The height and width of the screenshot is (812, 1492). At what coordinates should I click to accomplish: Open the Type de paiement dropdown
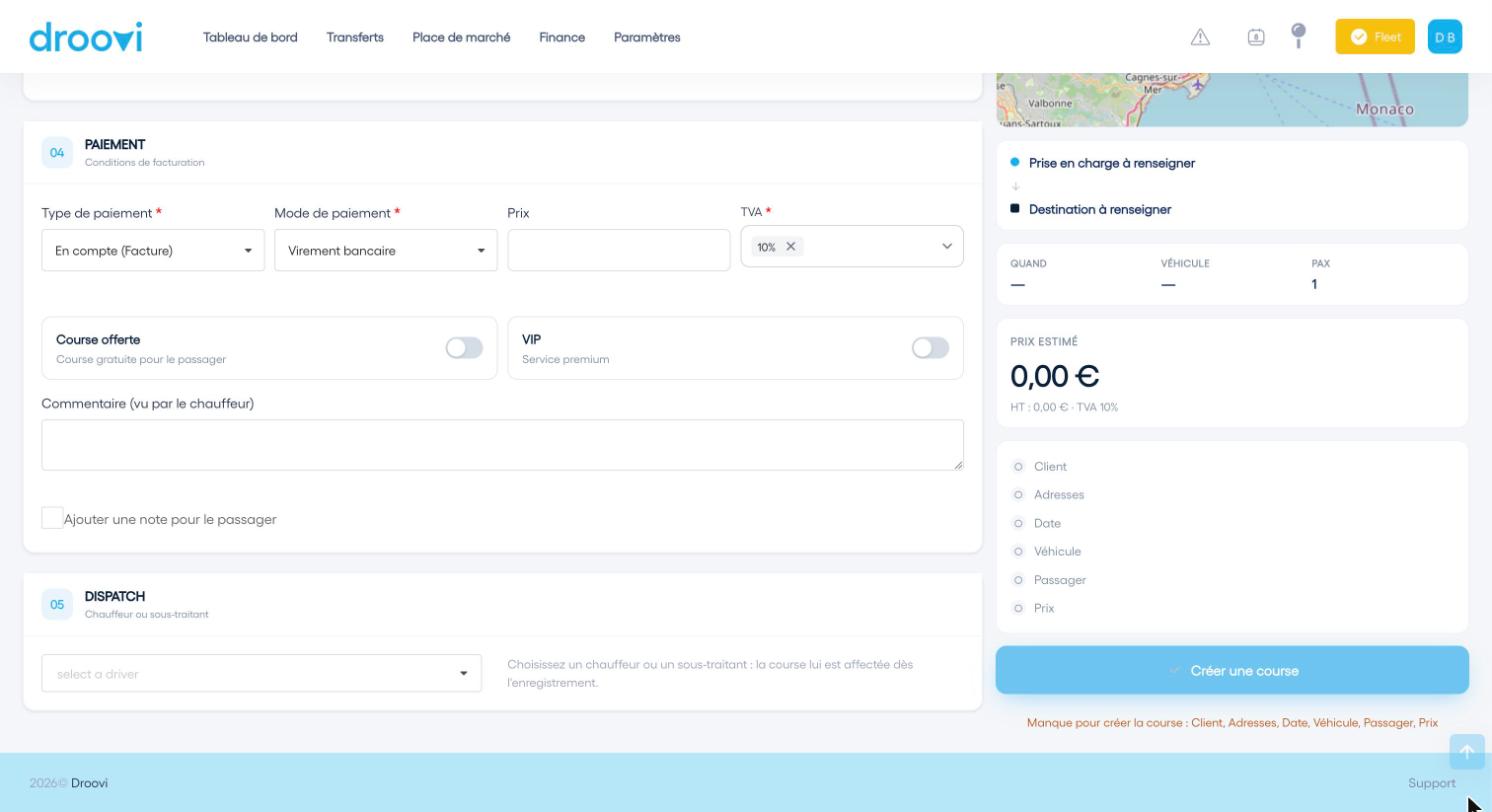tap(153, 250)
